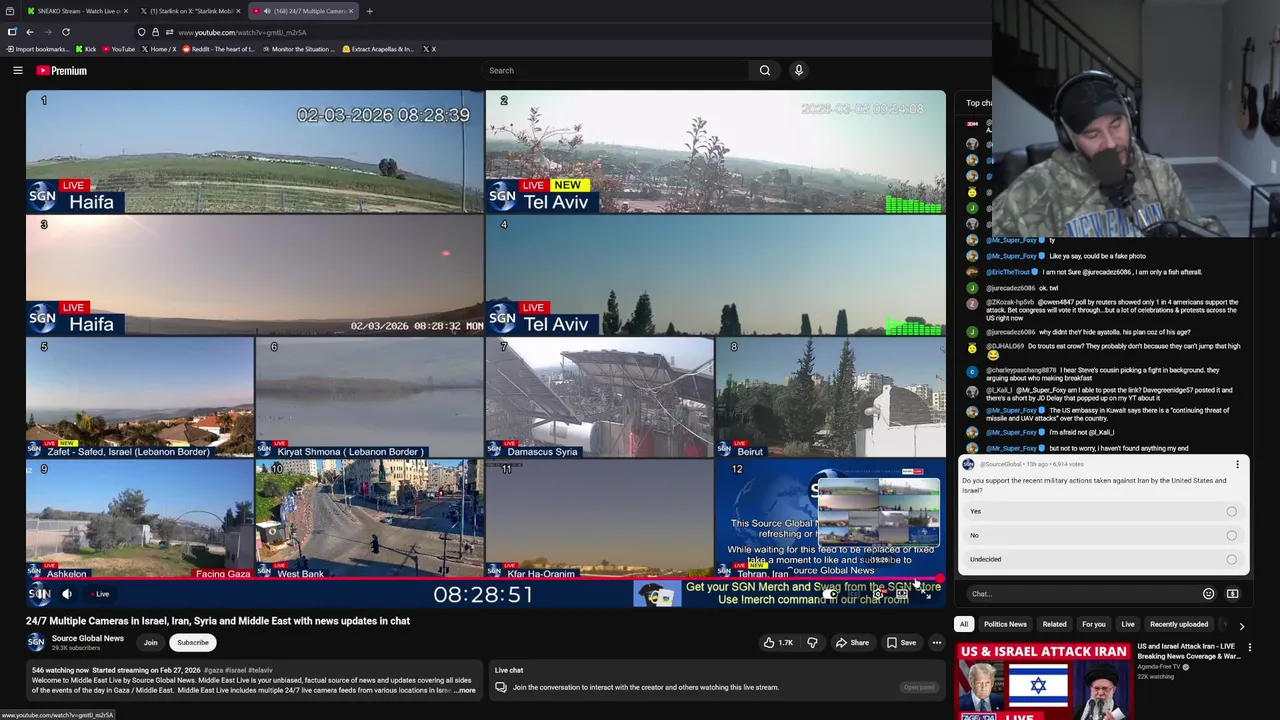1280x720 pixels.
Task: Select the Related filter chip
Action: 1054,624
